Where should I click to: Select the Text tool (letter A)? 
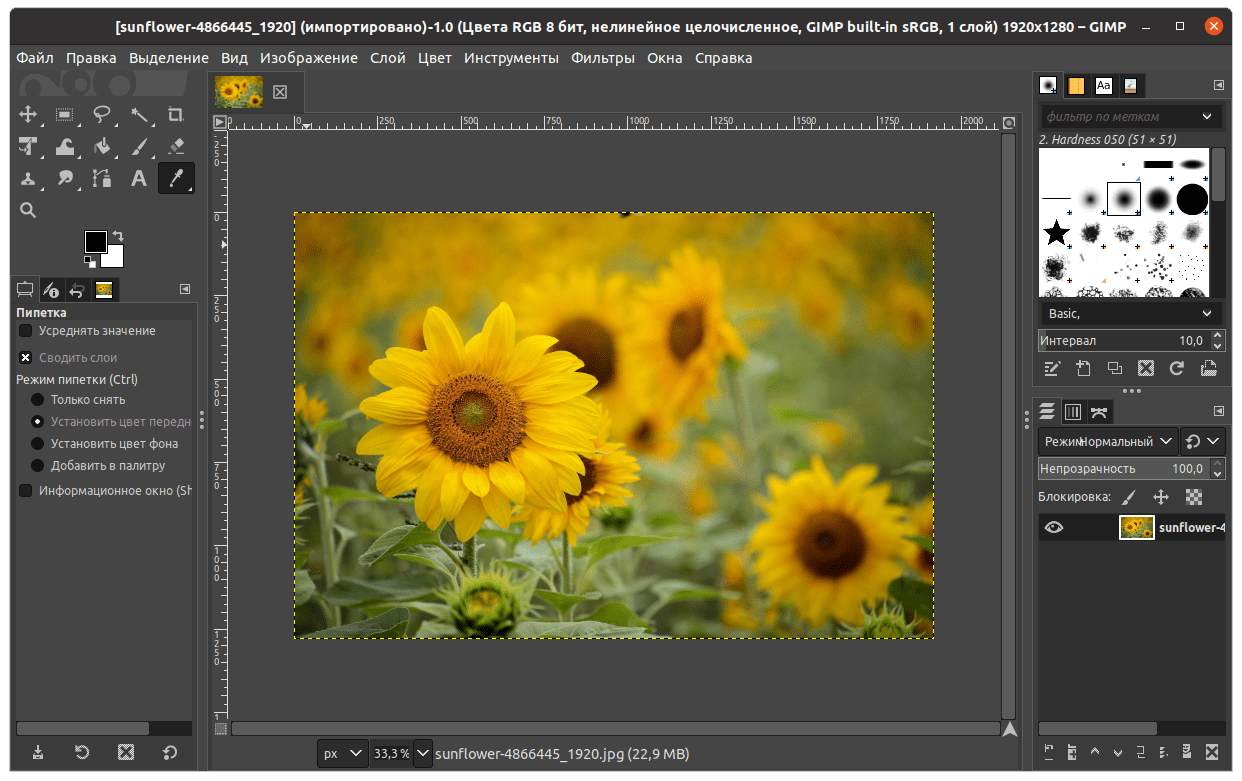click(139, 179)
